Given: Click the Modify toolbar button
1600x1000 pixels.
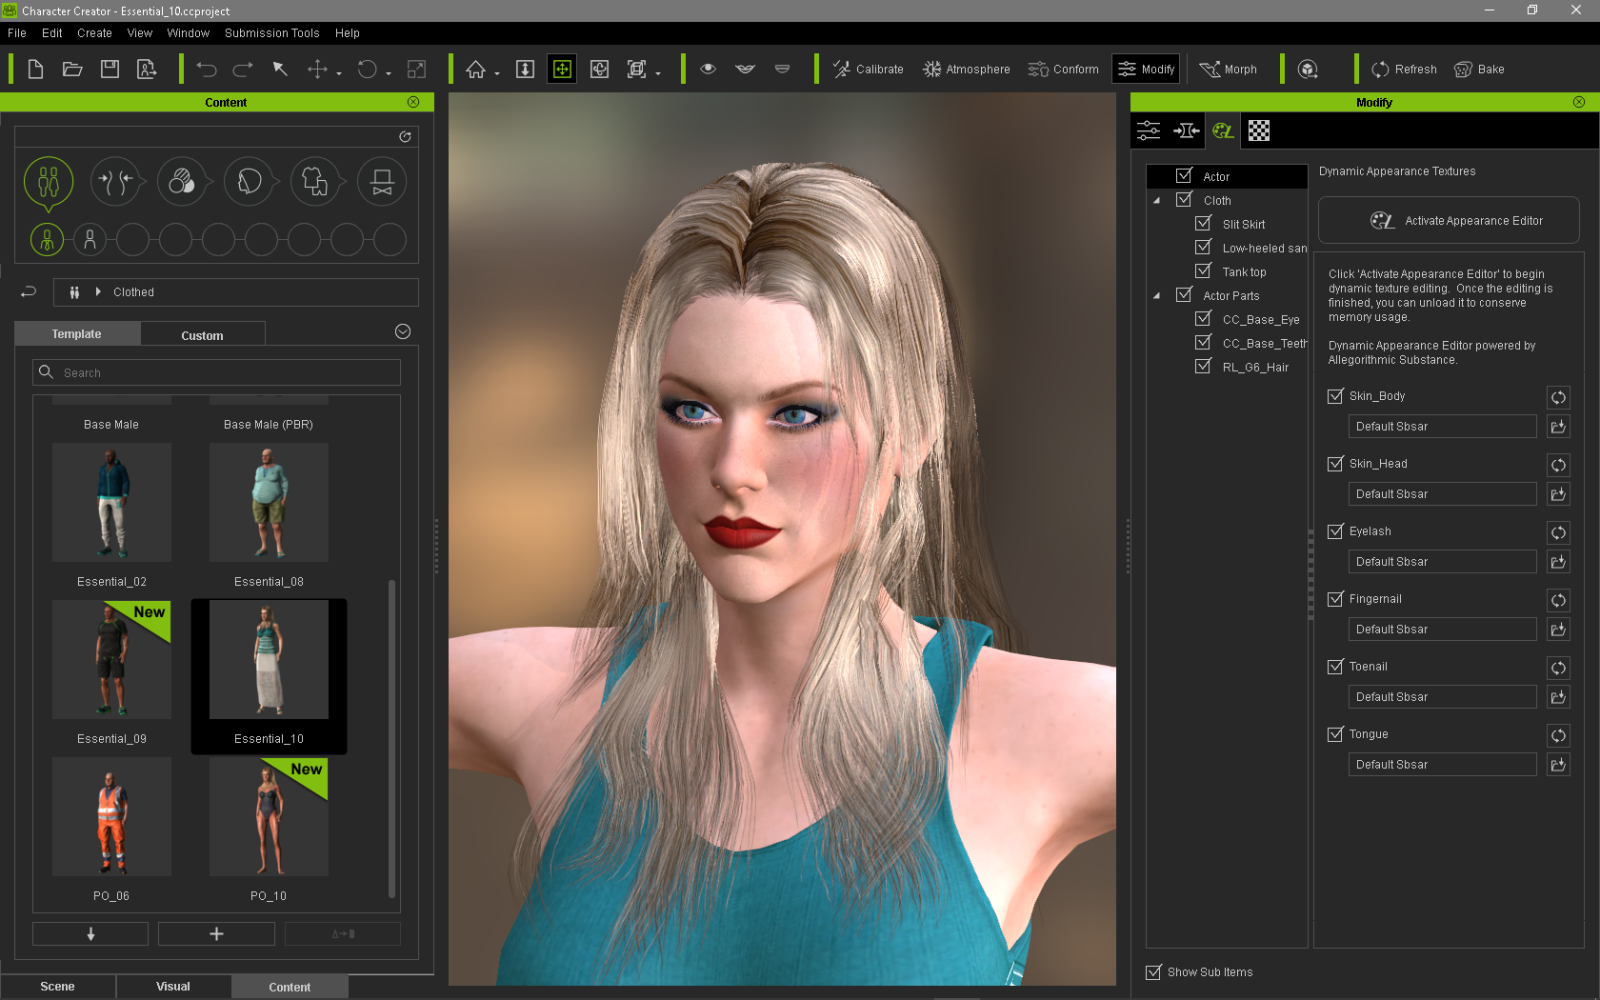Looking at the screenshot, I should 1146,69.
